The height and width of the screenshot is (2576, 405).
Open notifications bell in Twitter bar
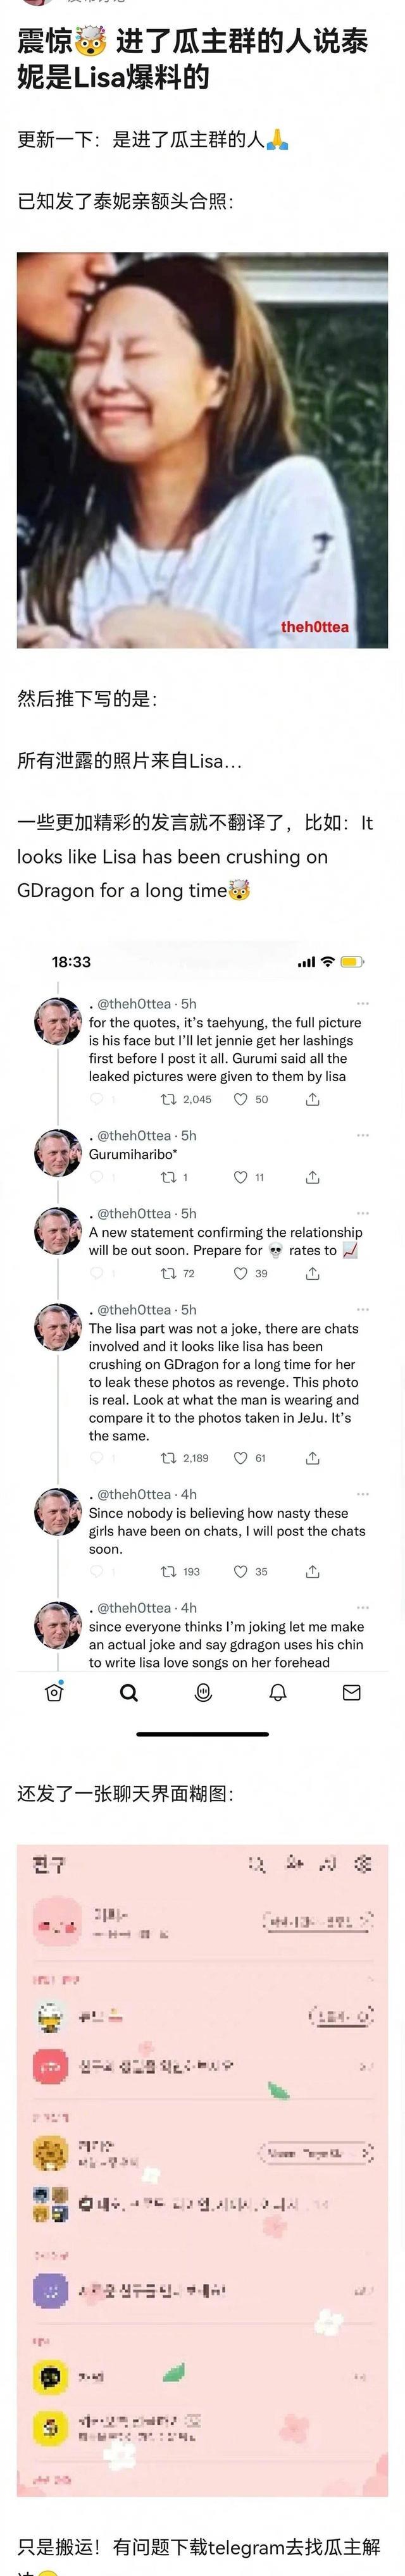278,1693
